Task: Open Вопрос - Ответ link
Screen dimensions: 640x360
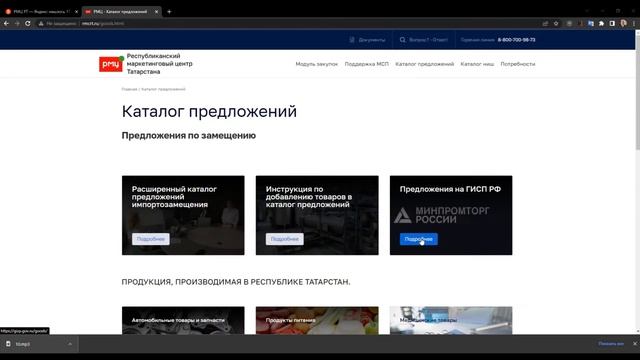Action: click(428, 40)
